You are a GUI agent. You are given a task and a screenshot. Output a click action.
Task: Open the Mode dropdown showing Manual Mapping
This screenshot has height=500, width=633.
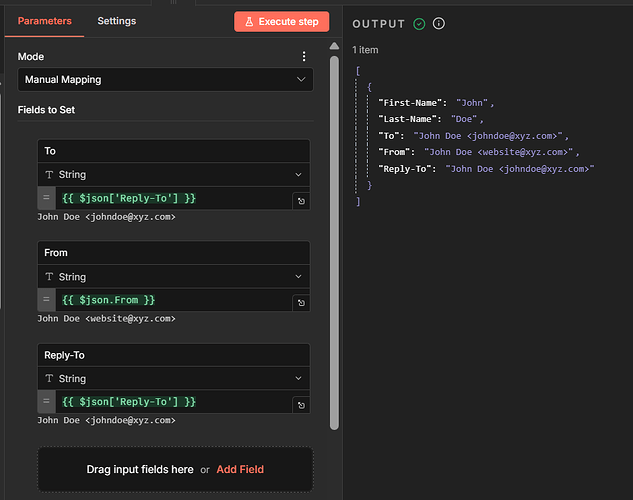tap(165, 80)
